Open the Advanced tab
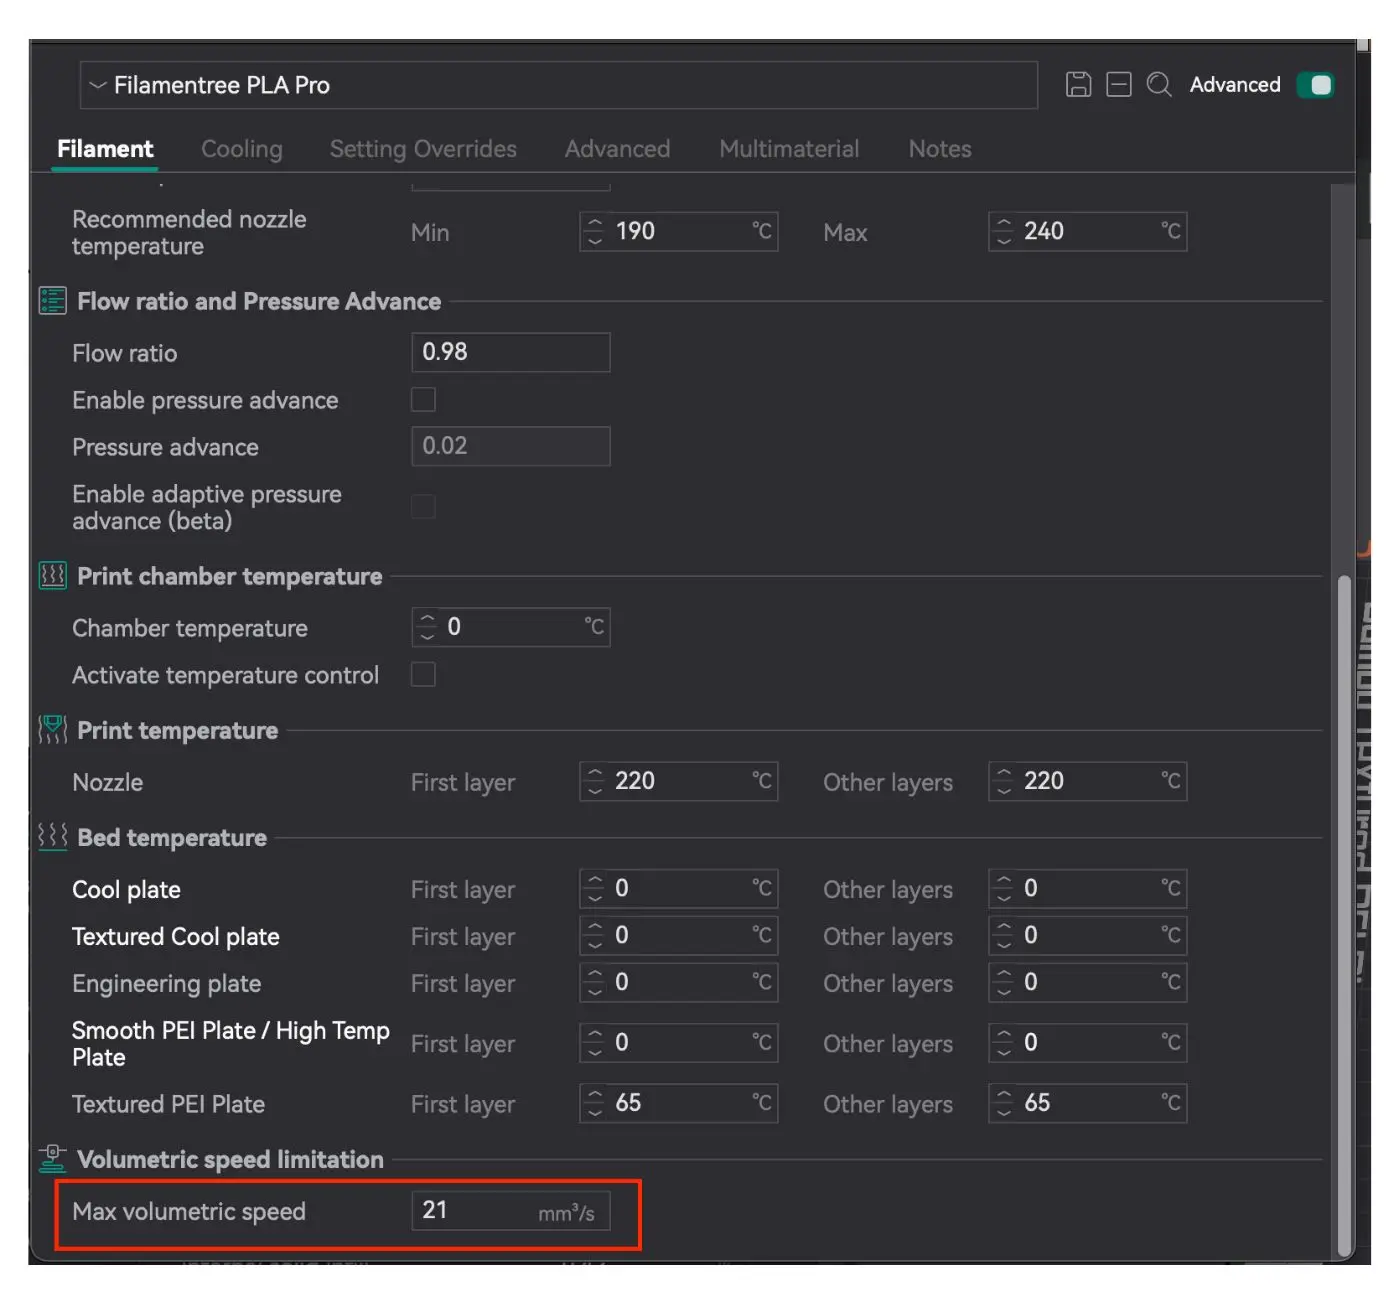 click(x=617, y=149)
